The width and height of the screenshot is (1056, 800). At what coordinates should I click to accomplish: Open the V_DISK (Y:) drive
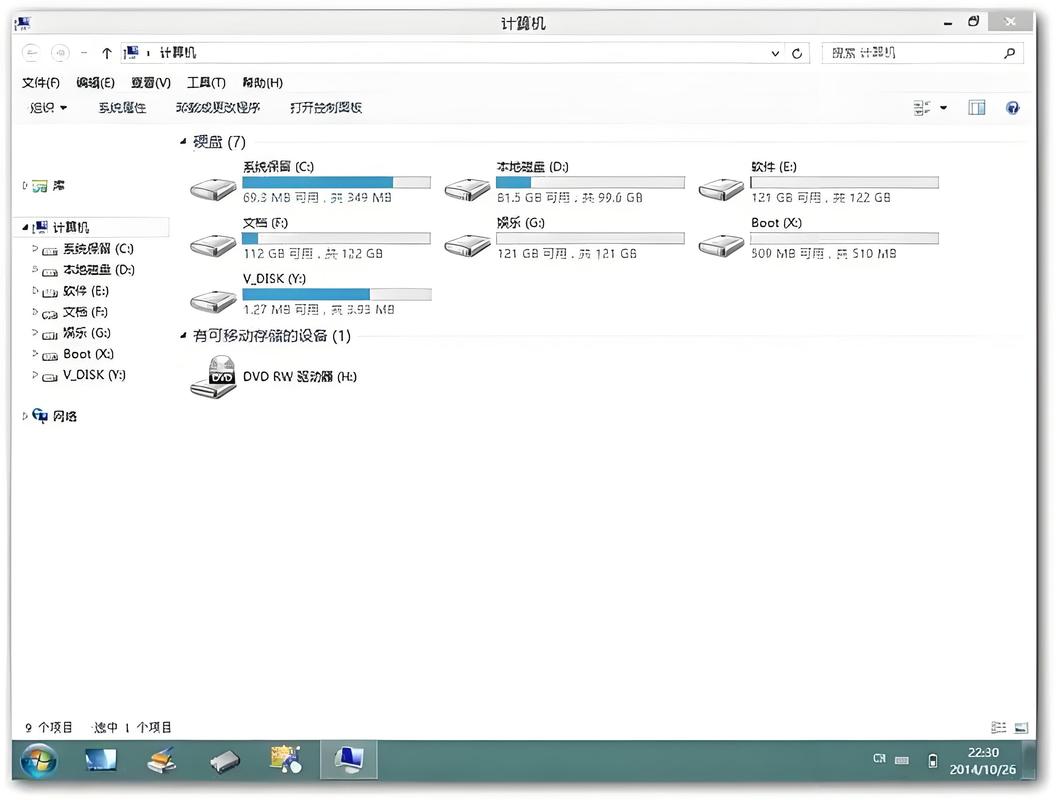click(x=213, y=295)
